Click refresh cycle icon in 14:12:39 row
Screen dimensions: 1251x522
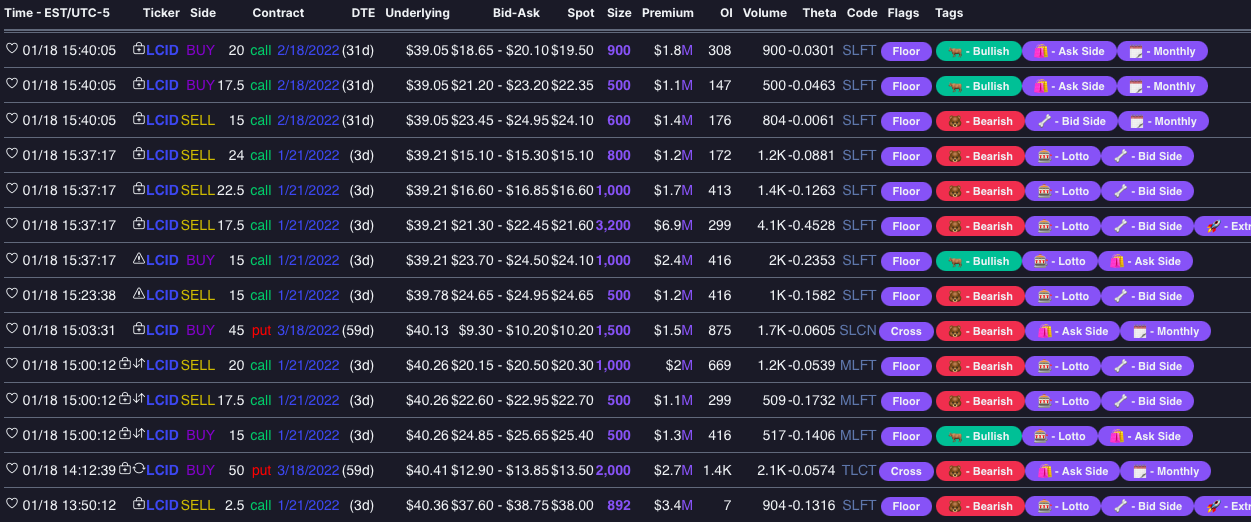(x=139, y=469)
